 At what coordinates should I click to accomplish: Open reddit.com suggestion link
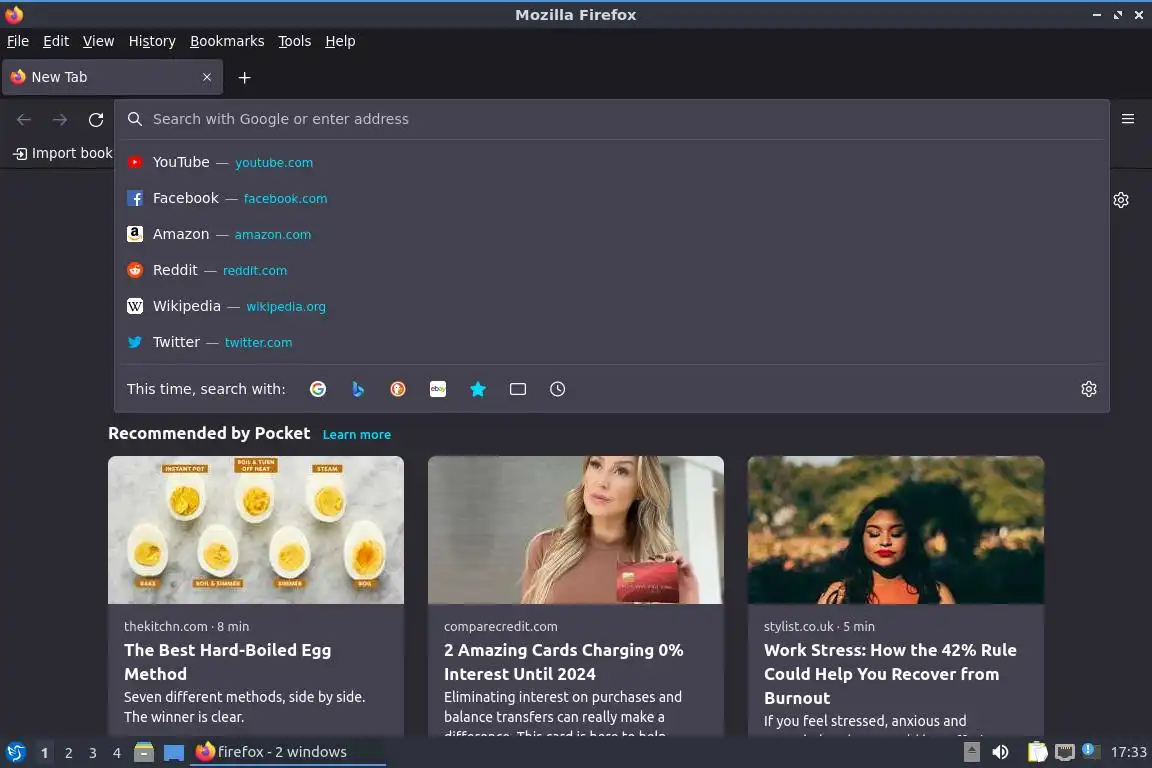255,270
